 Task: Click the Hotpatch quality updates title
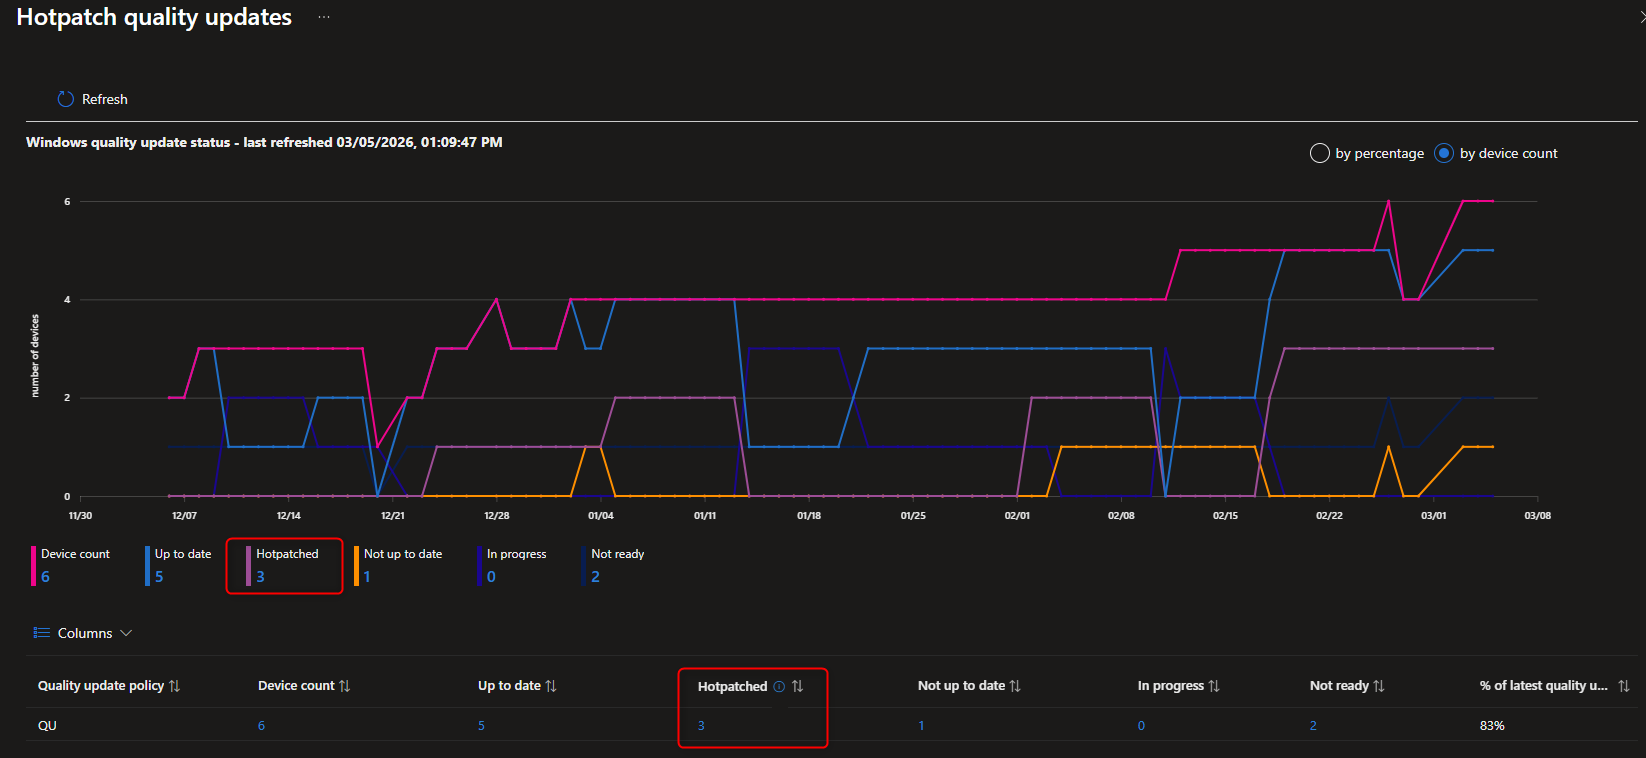[x=154, y=17]
